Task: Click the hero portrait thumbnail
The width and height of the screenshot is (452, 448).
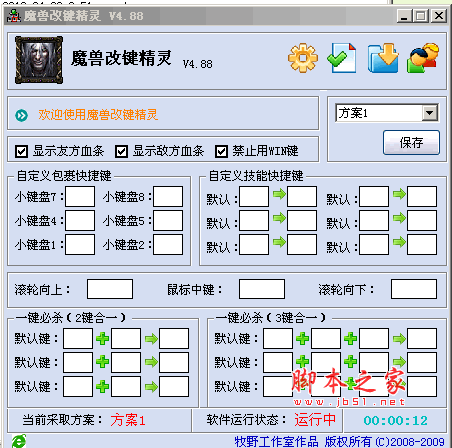Action: click(39, 60)
